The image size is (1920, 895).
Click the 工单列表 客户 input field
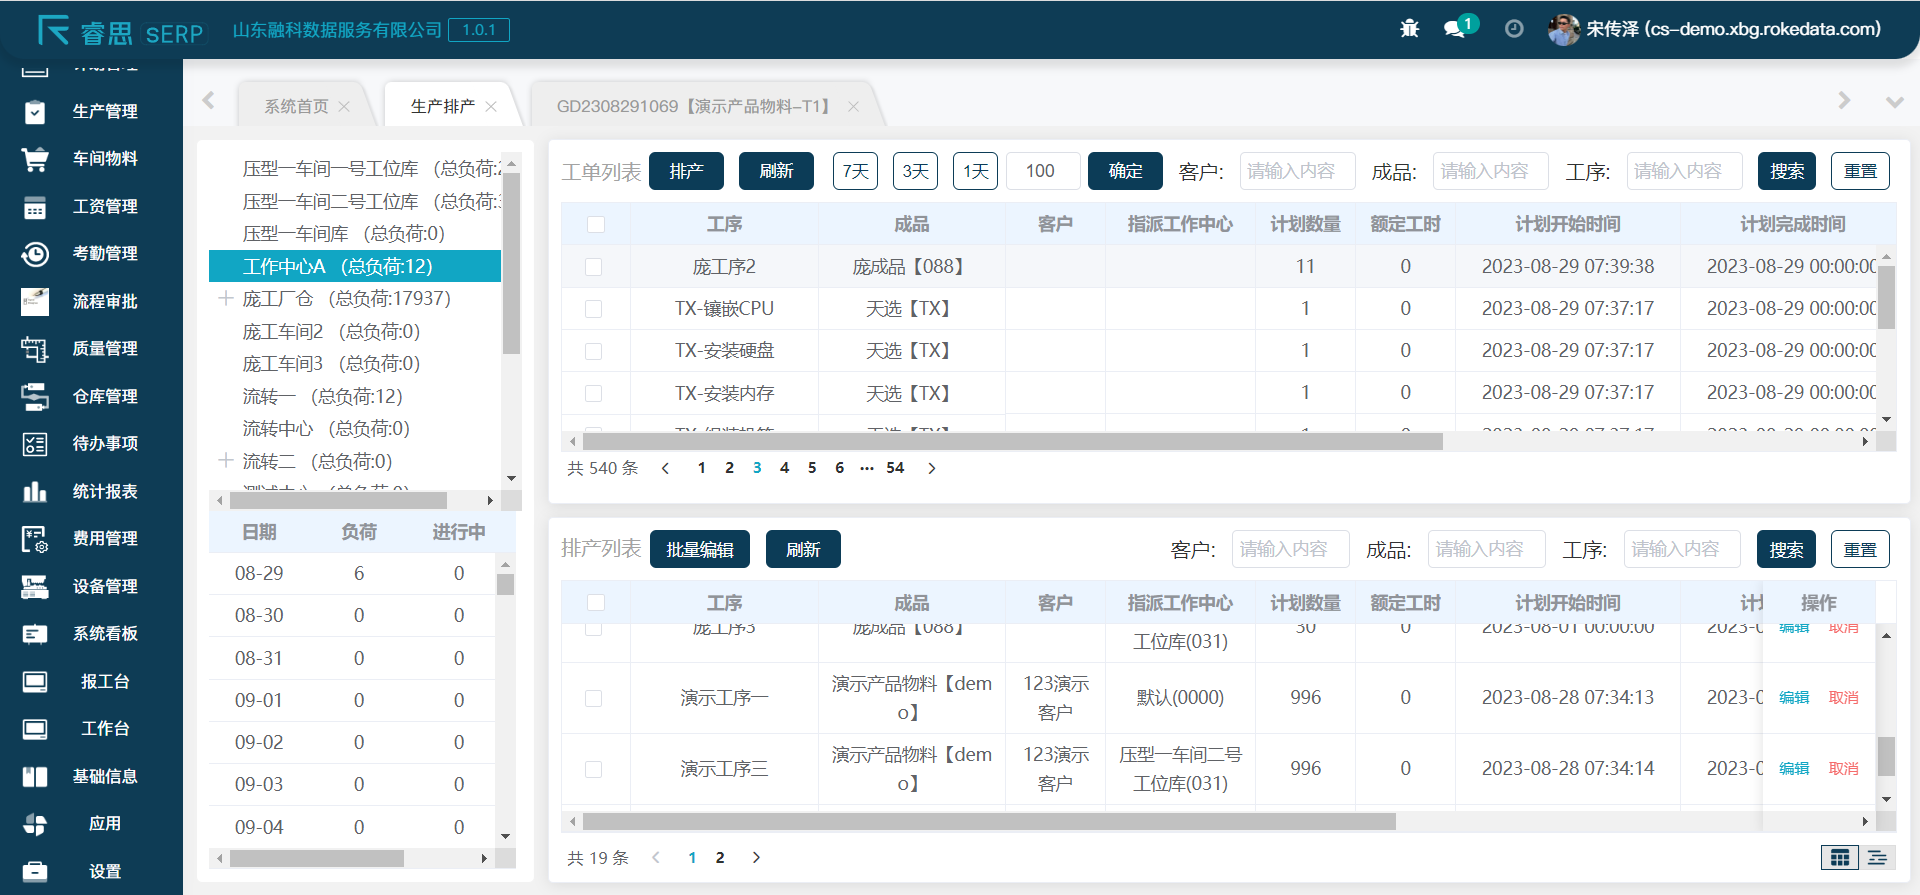coord(1297,171)
